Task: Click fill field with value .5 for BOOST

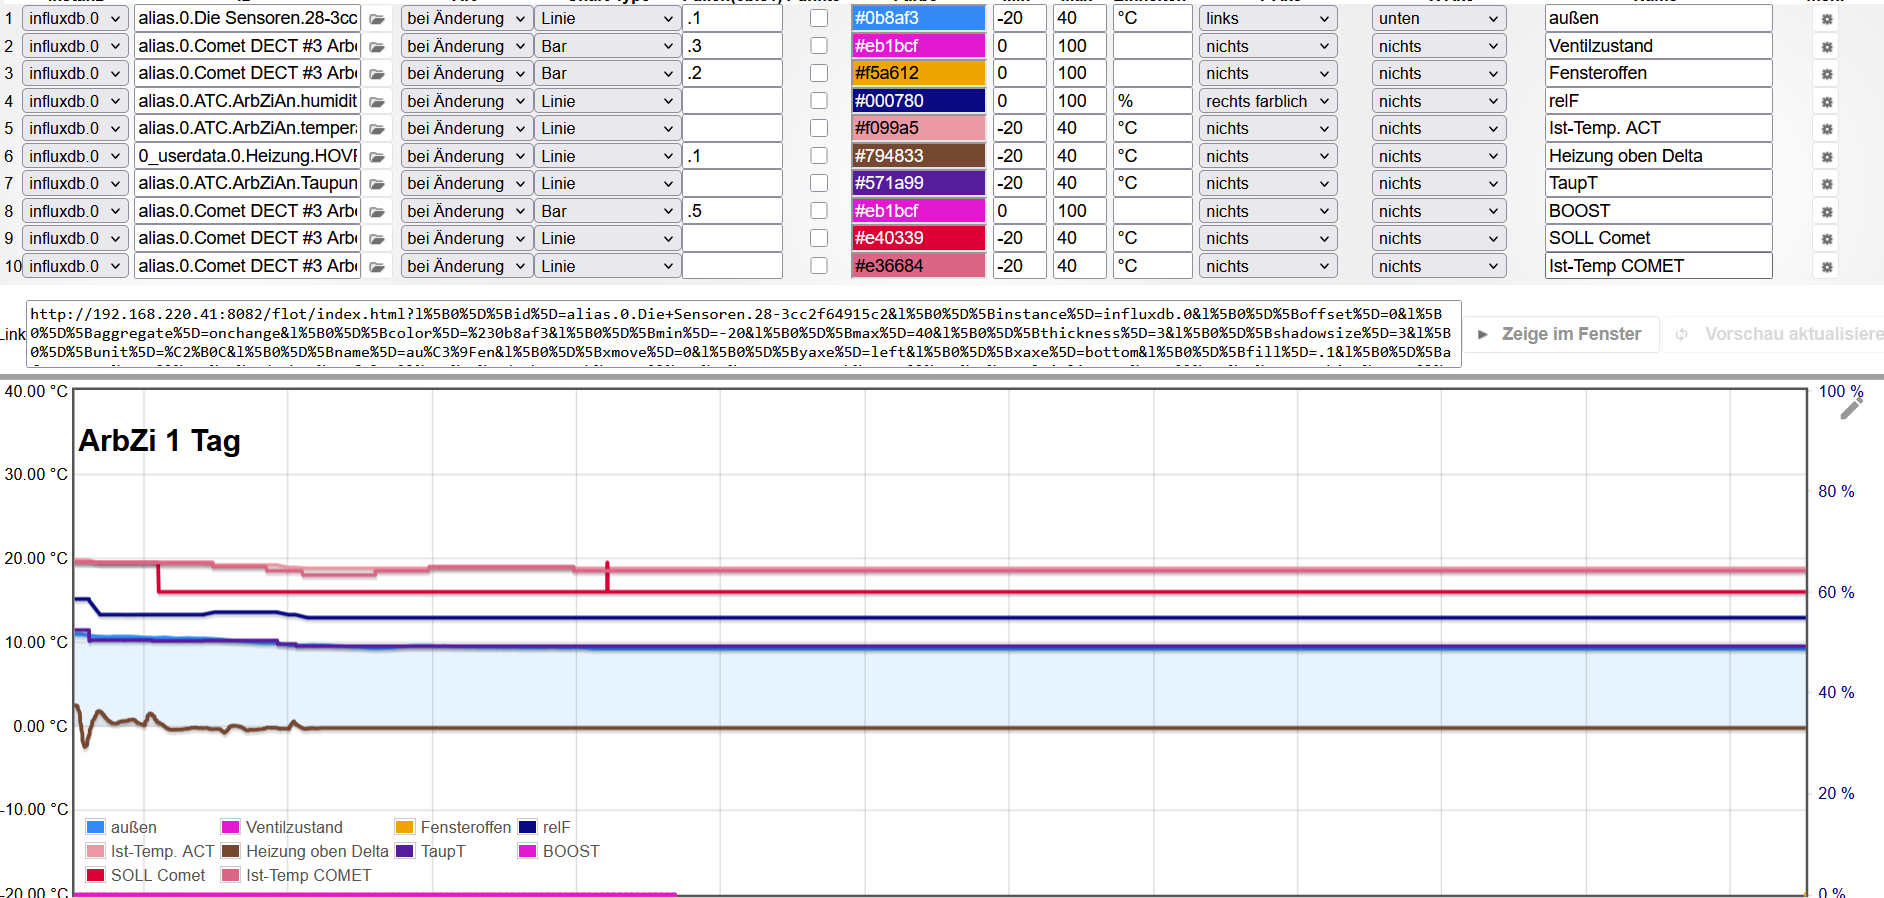Action: pos(732,211)
